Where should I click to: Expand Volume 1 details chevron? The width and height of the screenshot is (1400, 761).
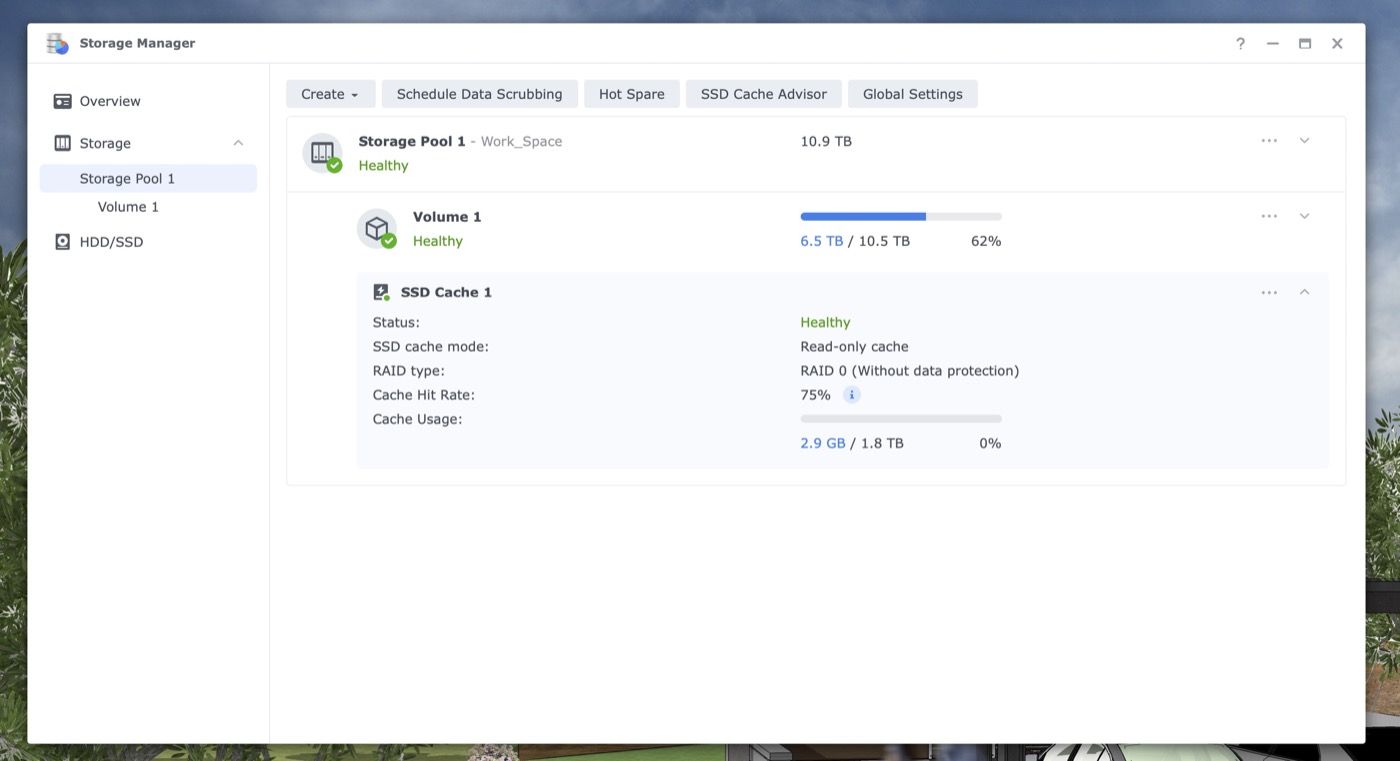[x=1304, y=217]
